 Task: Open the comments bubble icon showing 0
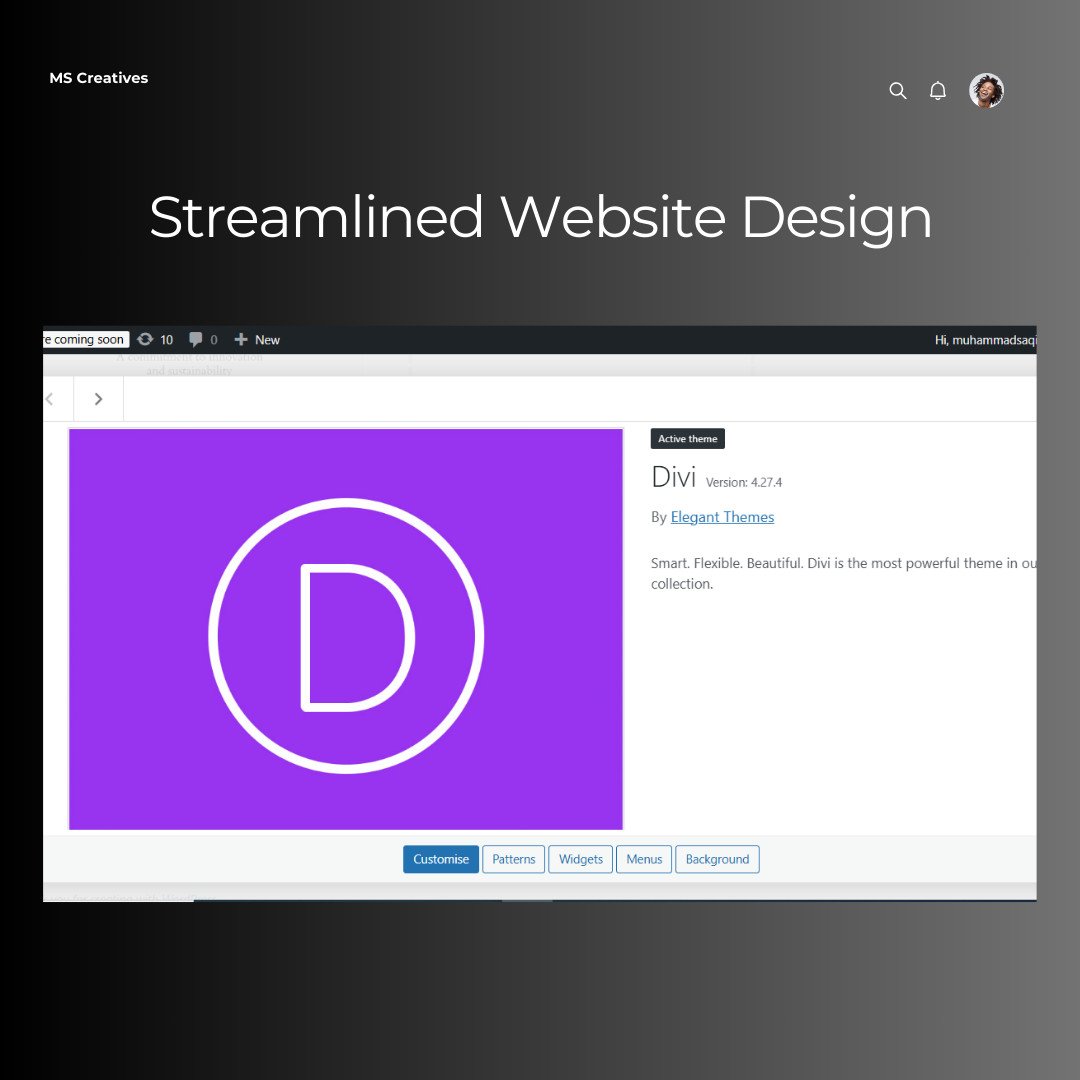(x=203, y=340)
